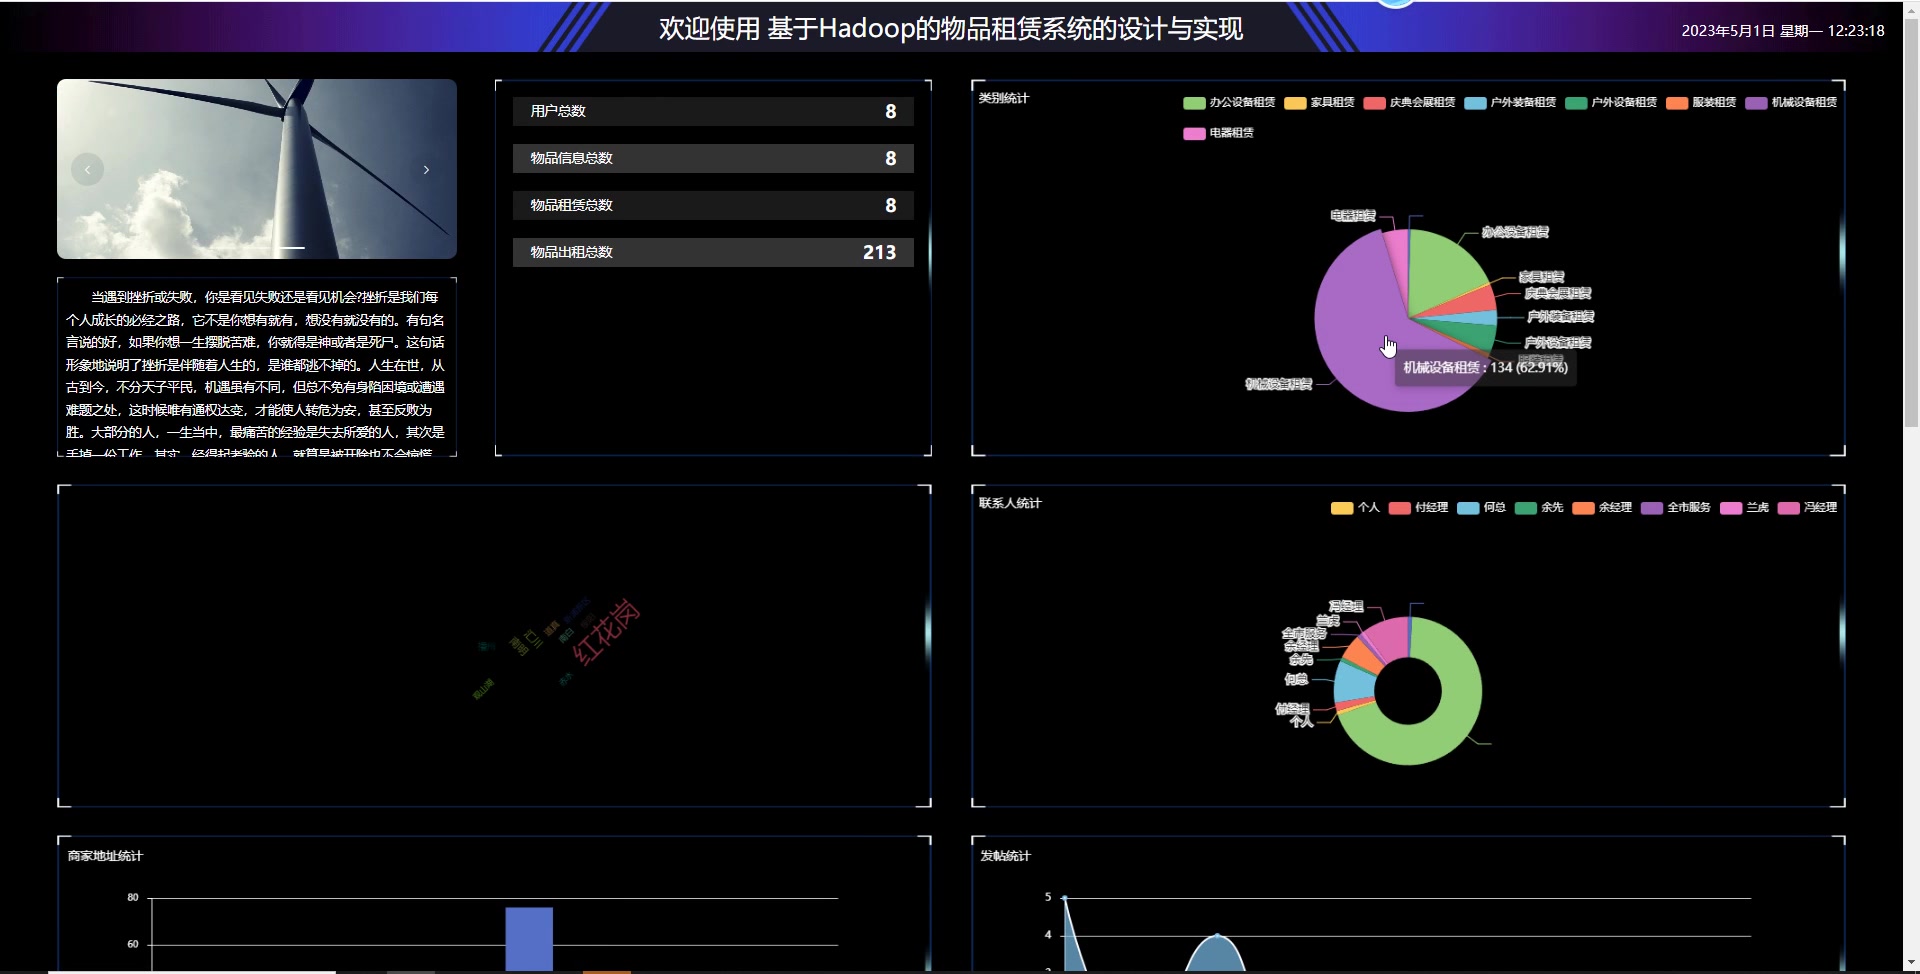Toggle 付经理 legend item
The height and width of the screenshot is (974, 1920).
[1418, 508]
